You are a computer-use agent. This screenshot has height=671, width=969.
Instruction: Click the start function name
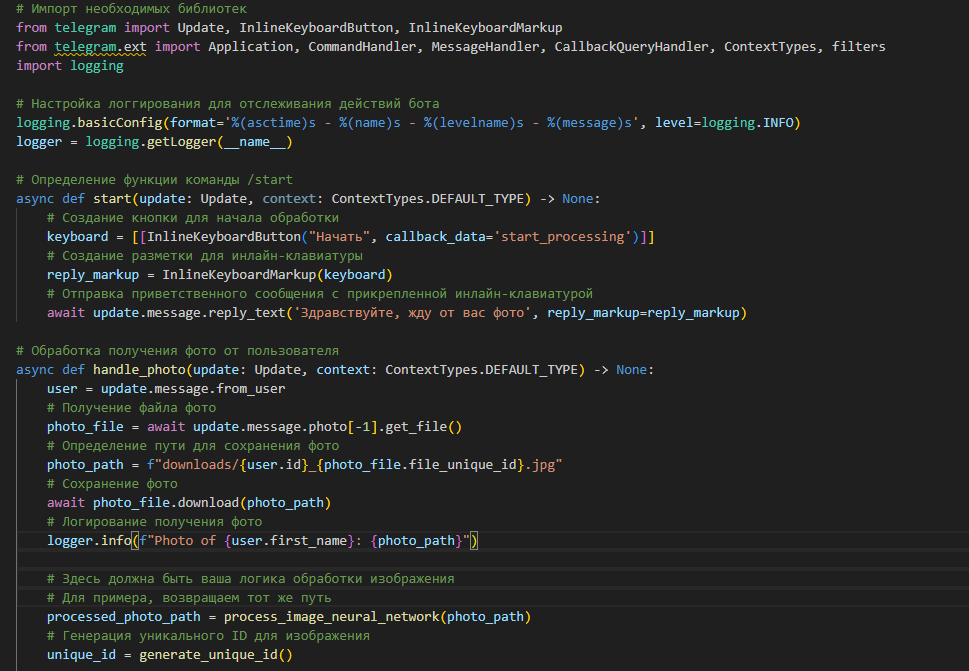(112, 198)
